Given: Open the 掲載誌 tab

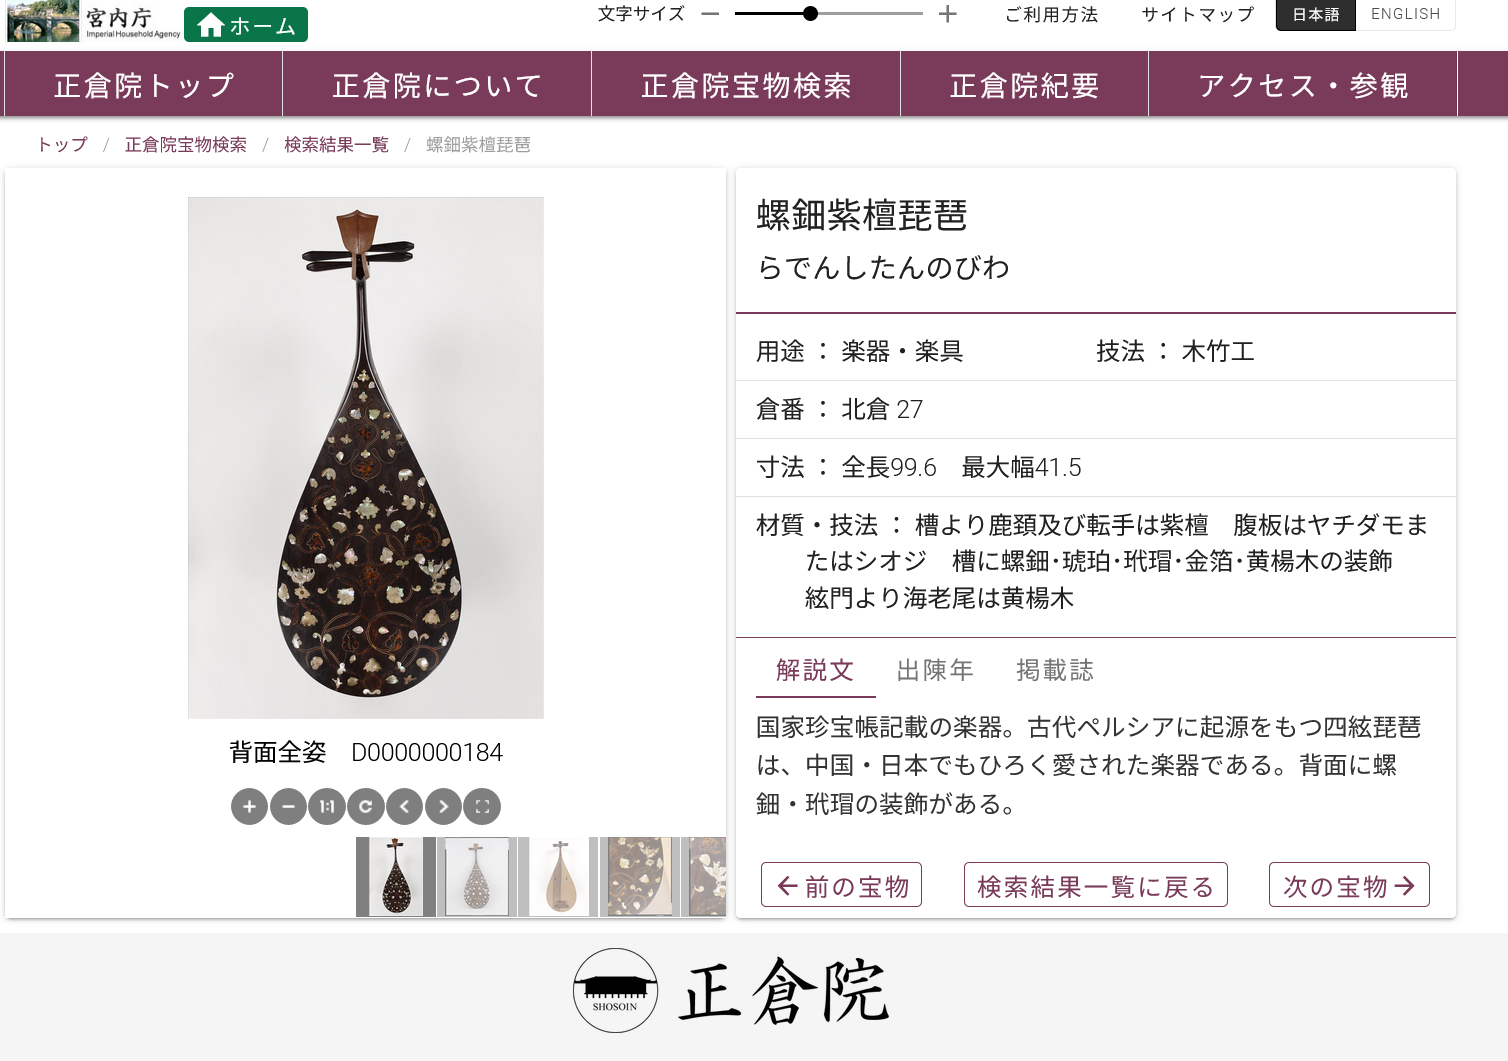Looking at the screenshot, I should point(1055,670).
